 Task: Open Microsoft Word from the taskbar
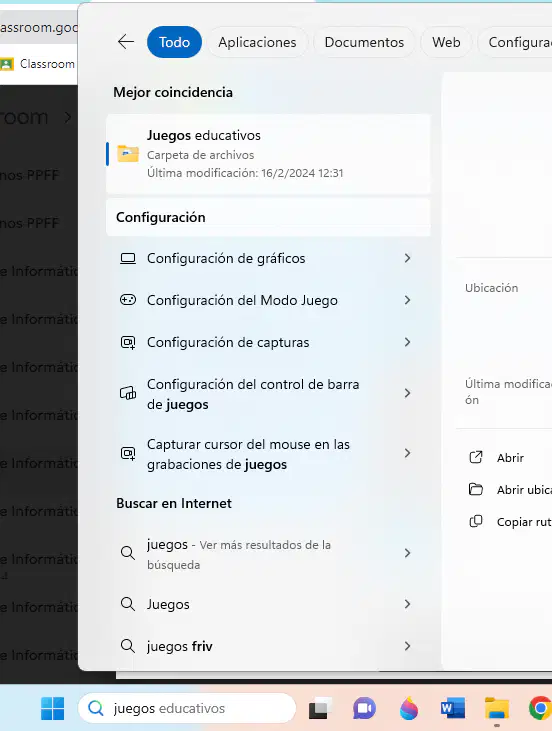[453, 709]
